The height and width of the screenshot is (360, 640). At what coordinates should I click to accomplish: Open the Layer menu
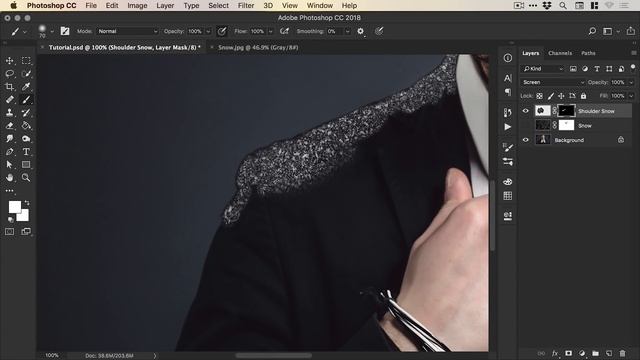(x=165, y=6)
